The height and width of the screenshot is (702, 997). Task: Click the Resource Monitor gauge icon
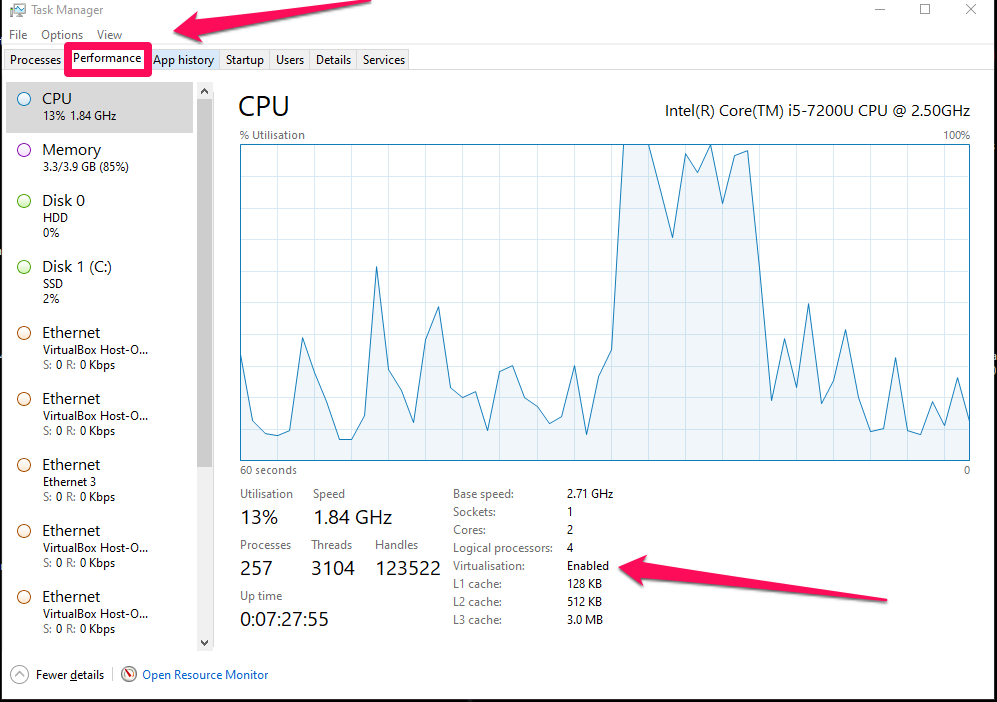point(129,674)
